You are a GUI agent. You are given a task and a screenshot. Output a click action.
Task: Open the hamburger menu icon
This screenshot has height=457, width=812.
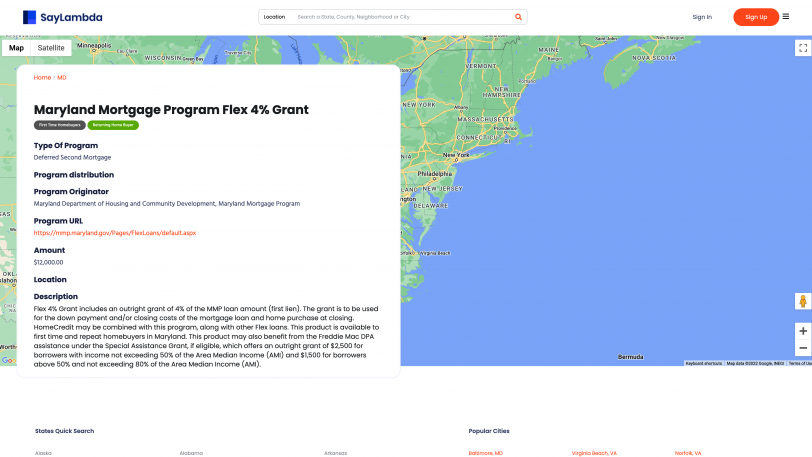click(x=785, y=16)
